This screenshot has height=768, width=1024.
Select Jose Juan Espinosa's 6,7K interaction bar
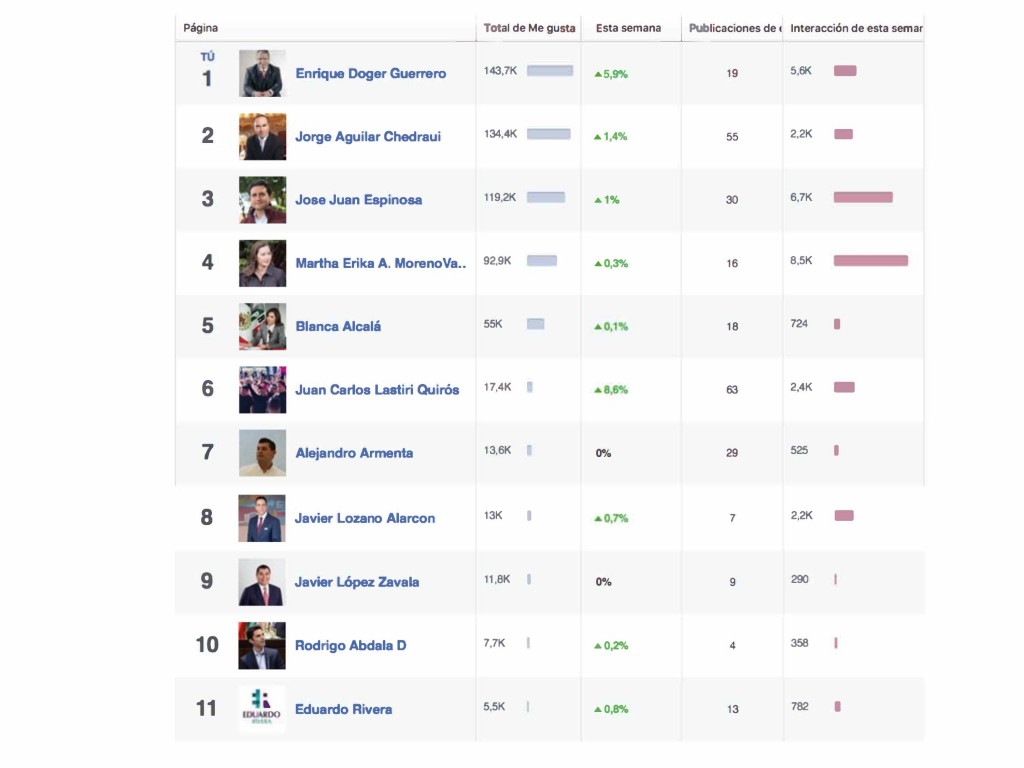[x=863, y=197]
